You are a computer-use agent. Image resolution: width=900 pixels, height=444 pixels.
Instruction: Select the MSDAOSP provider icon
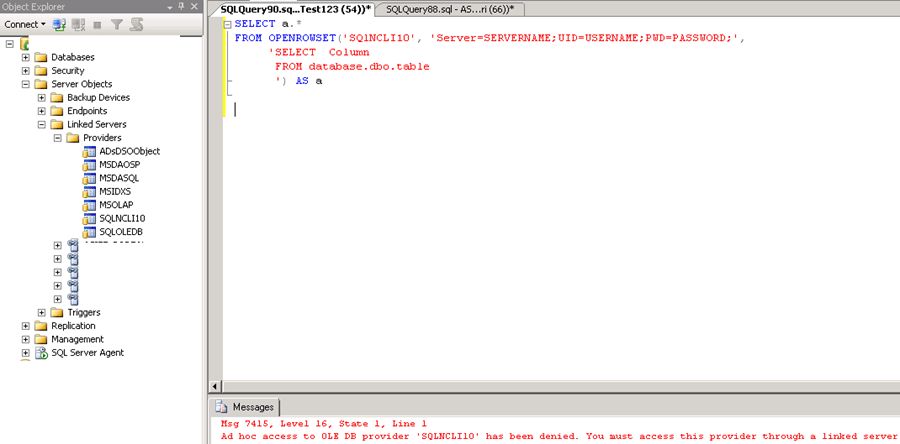point(89,165)
